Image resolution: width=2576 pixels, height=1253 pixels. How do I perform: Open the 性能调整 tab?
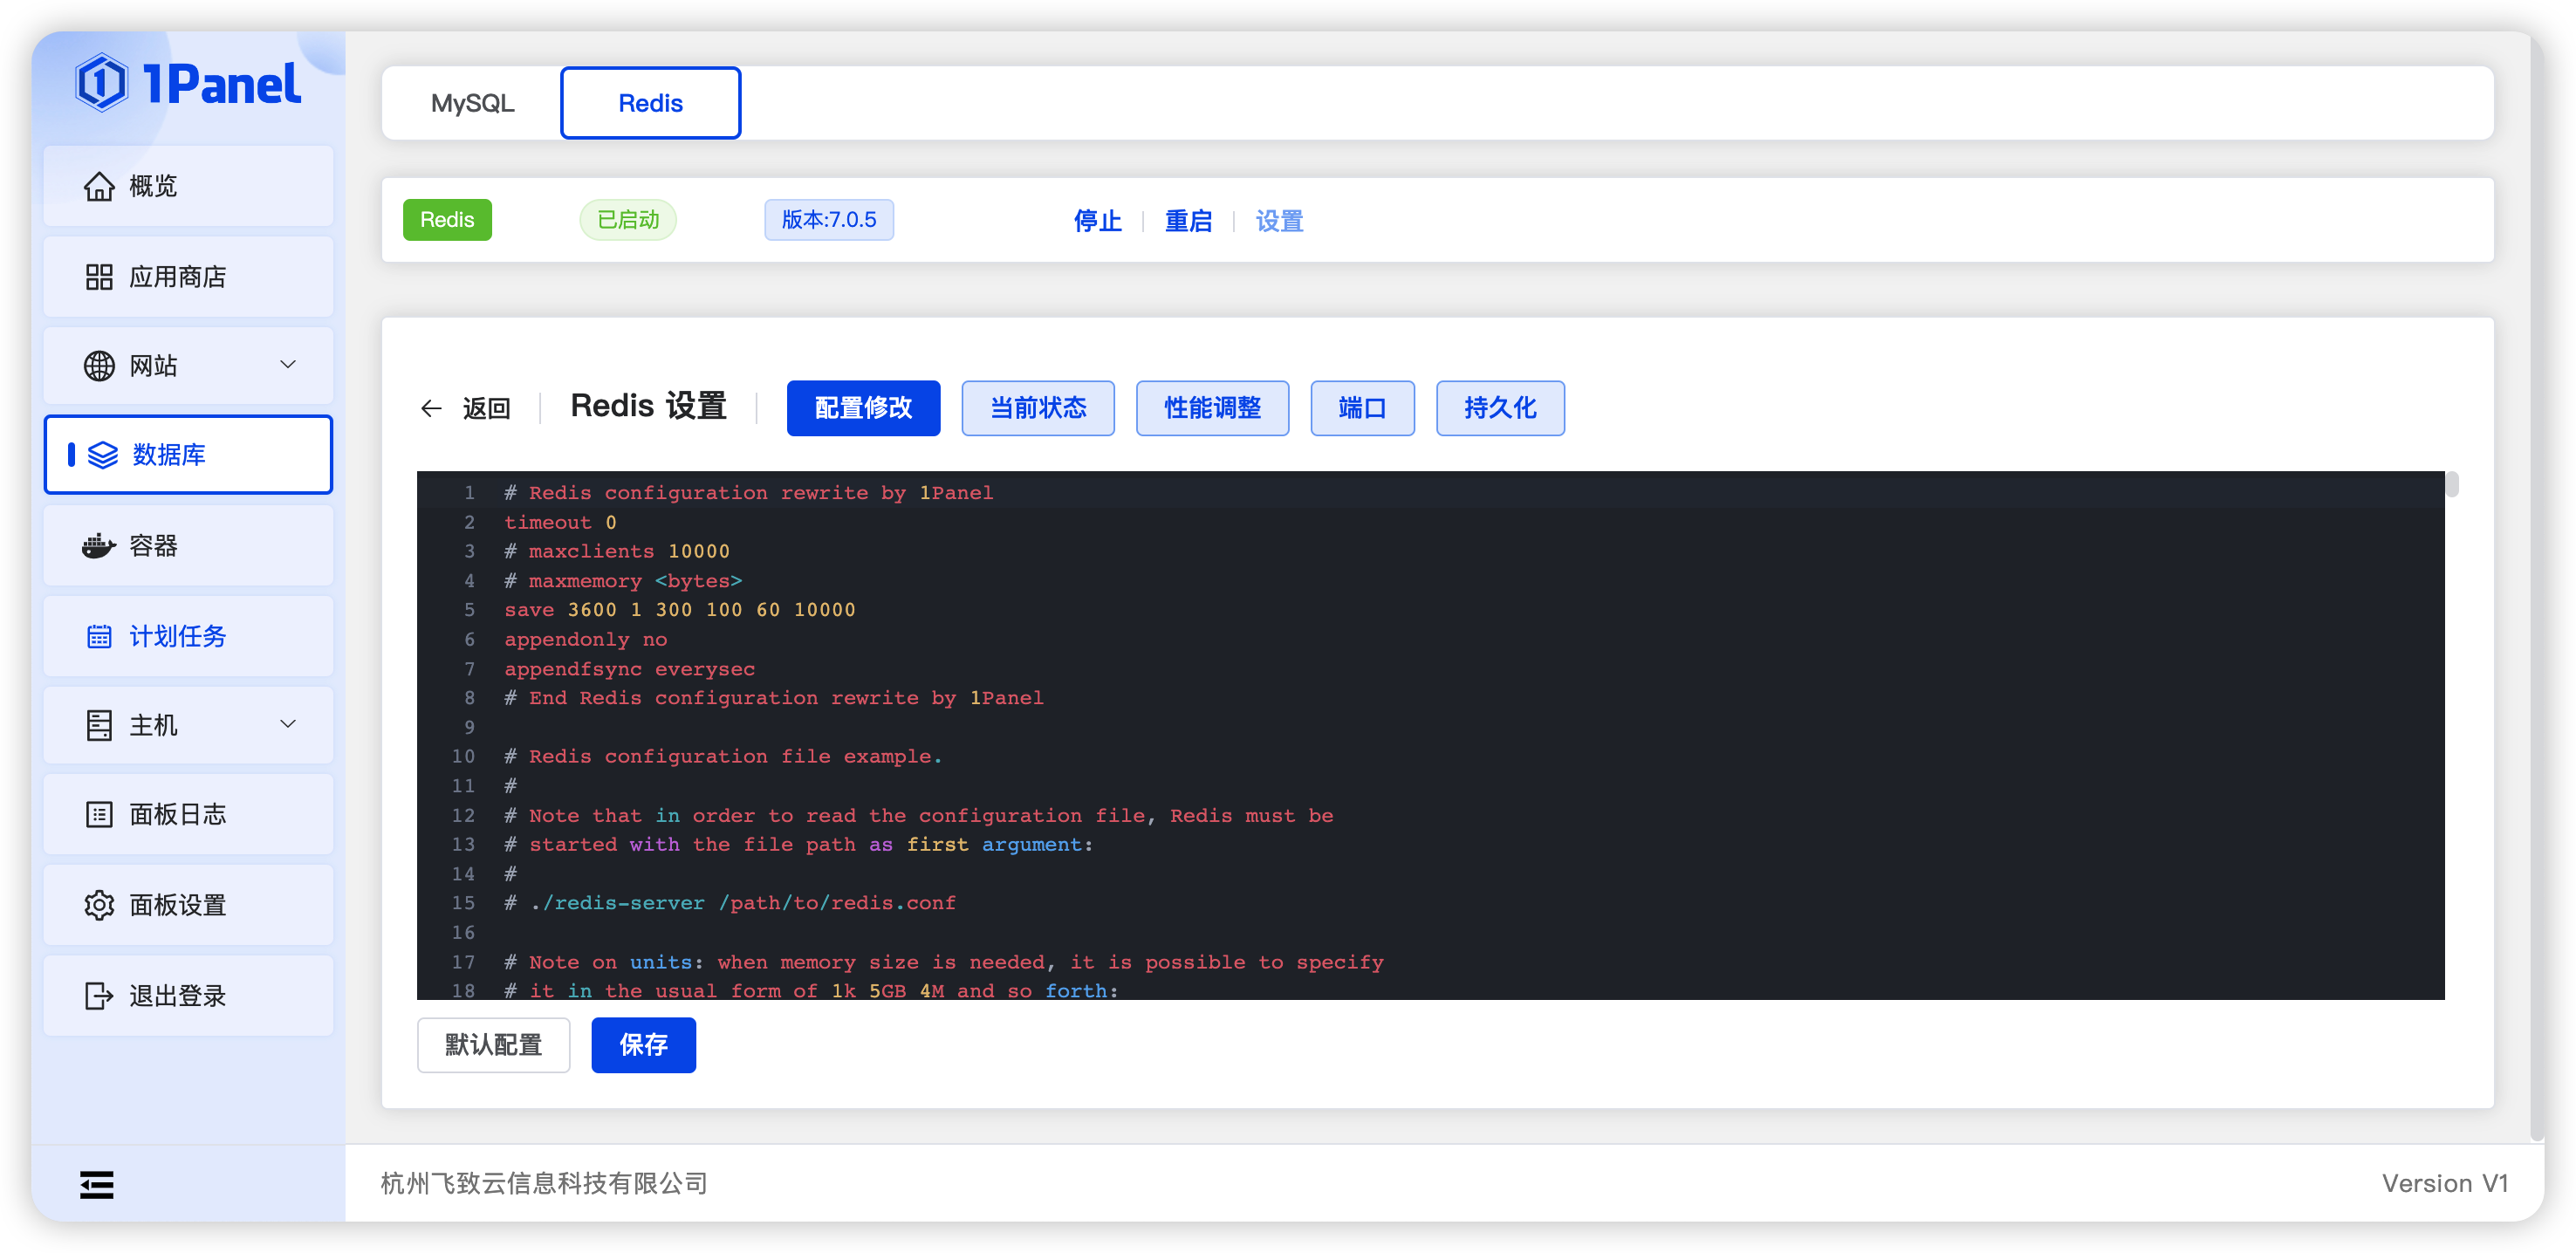(1212, 408)
